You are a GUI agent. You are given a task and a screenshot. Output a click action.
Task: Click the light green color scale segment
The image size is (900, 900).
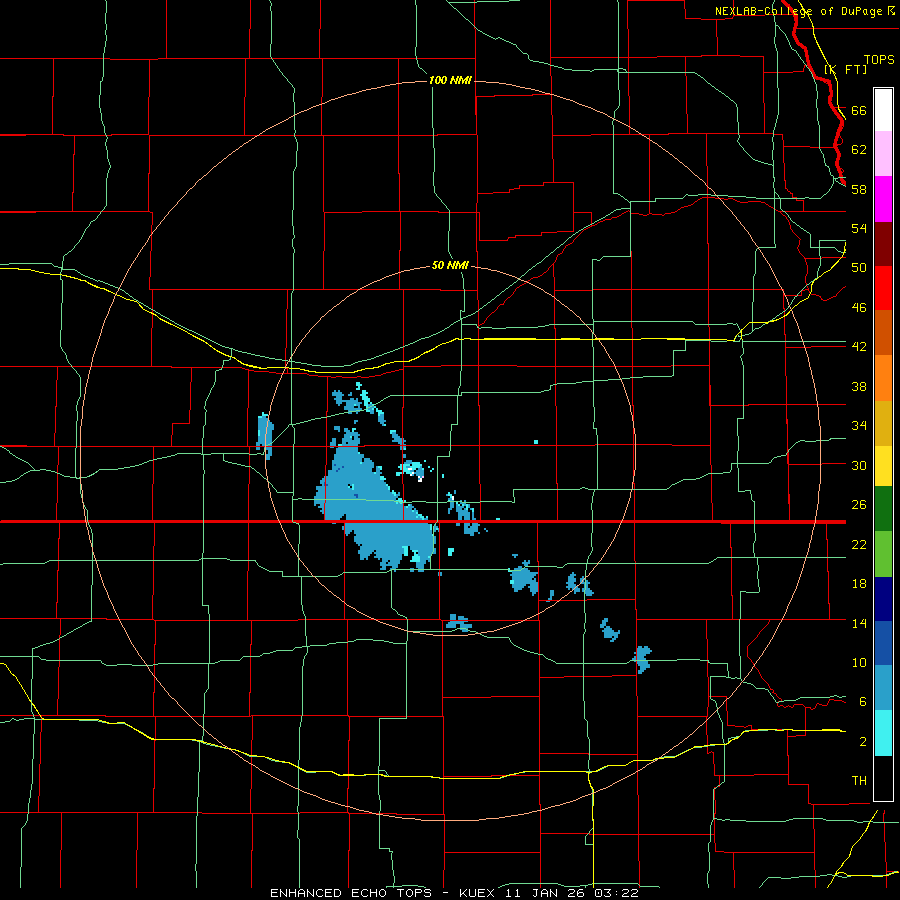883,554
